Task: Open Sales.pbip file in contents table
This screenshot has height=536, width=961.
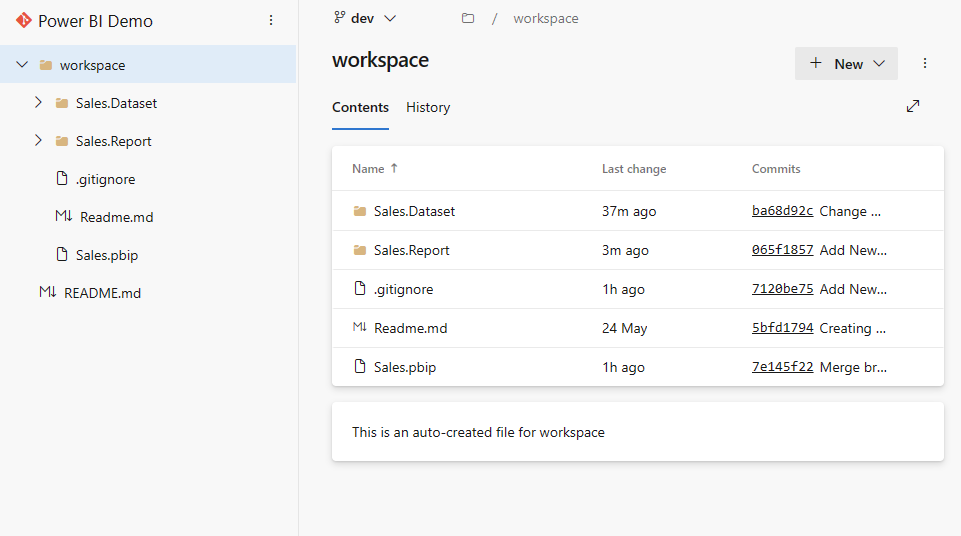Action: point(405,367)
